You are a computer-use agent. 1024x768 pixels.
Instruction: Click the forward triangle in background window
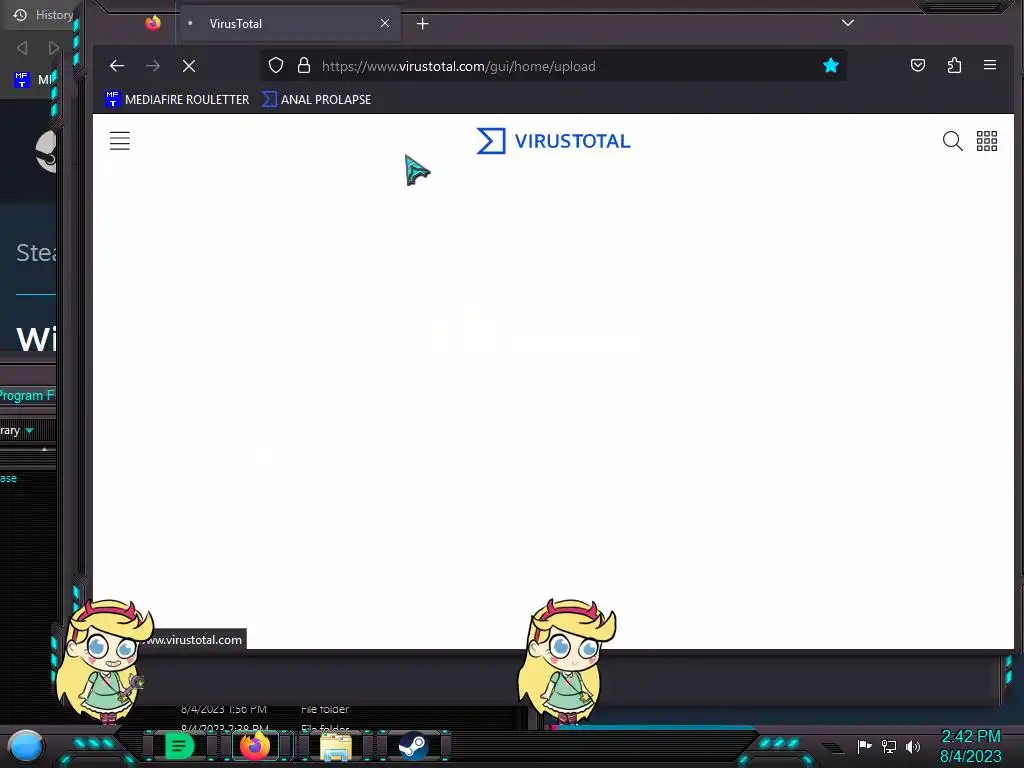click(x=54, y=48)
